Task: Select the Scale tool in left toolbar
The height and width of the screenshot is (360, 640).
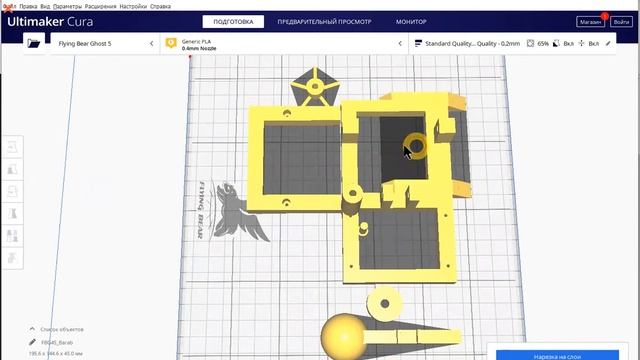Action: tap(13, 169)
